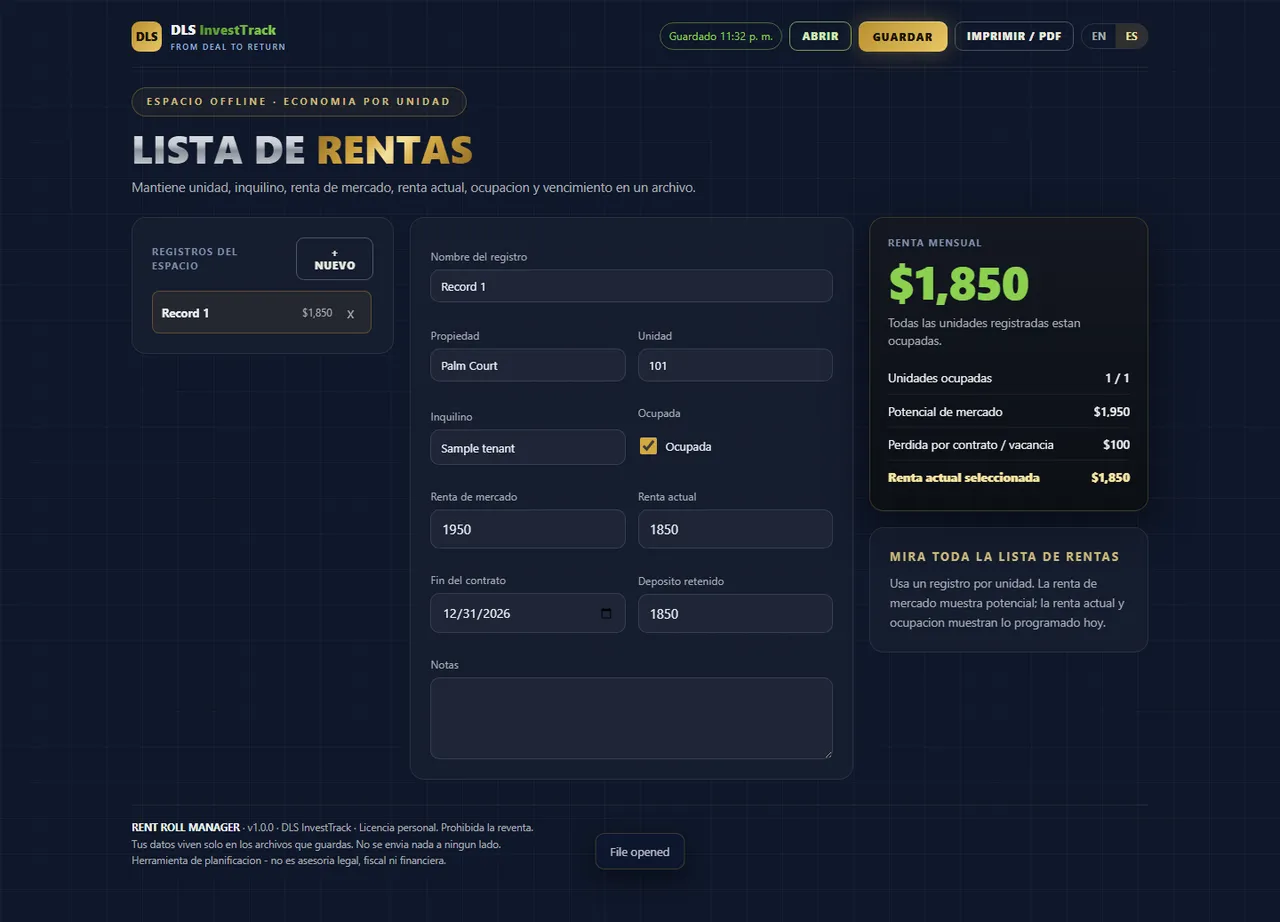Open IMPRIMIR / PDF
The height and width of the screenshot is (922, 1280).
click(1014, 36)
